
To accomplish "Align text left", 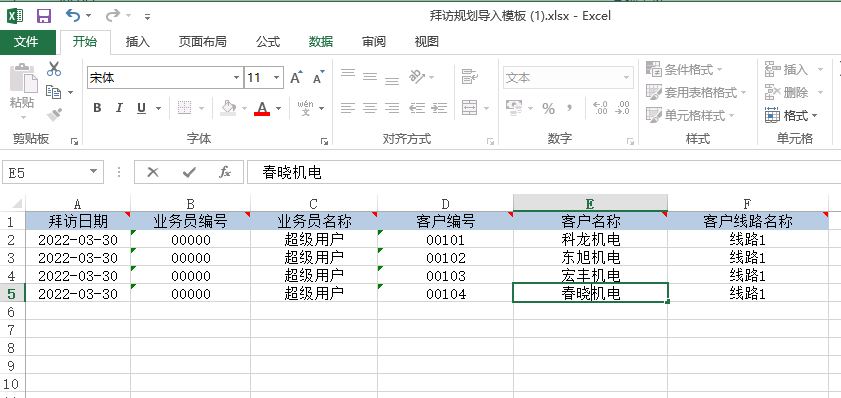I will [x=348, y=108].
